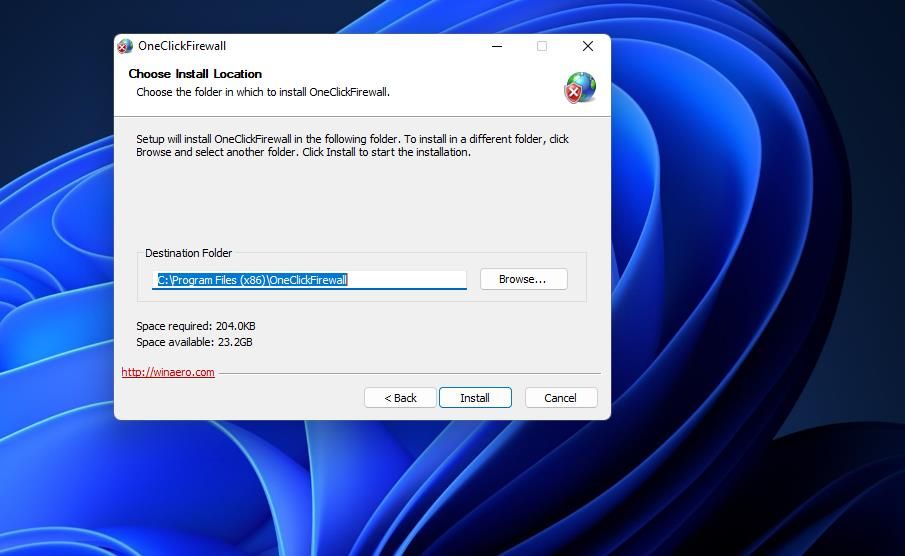Screen dimensions: 905x556
Task: Click the 'OneClickFirewall' window title text
Action: point(182,46)
